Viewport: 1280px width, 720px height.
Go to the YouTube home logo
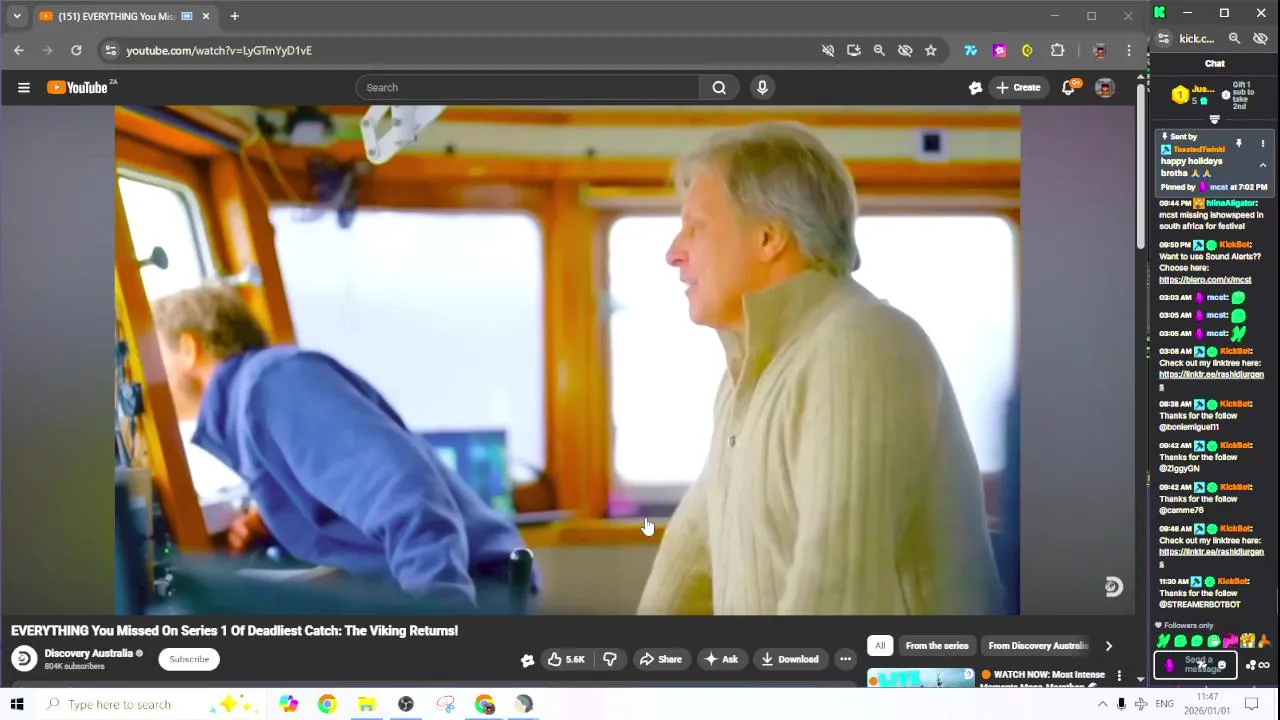pyautogui.click(x=78, y=88)
